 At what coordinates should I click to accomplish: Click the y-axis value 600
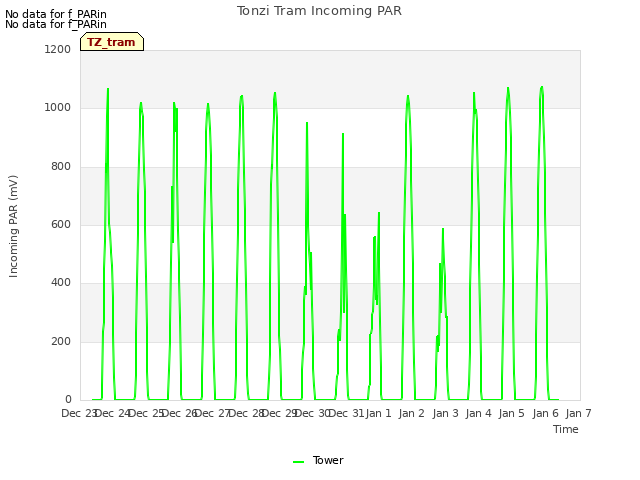(x=61, y=224)
